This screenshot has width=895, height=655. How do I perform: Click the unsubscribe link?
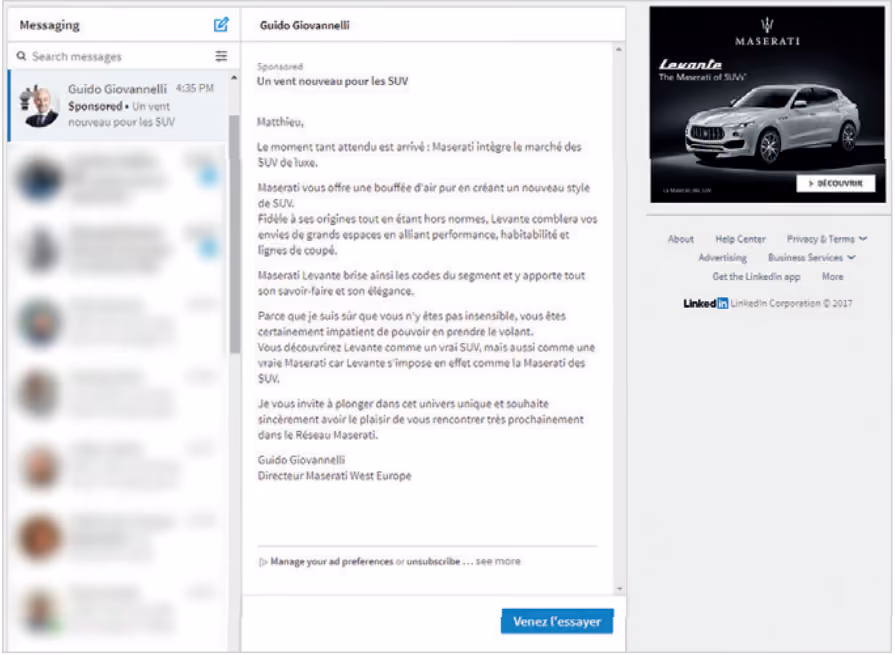[433, 561]
